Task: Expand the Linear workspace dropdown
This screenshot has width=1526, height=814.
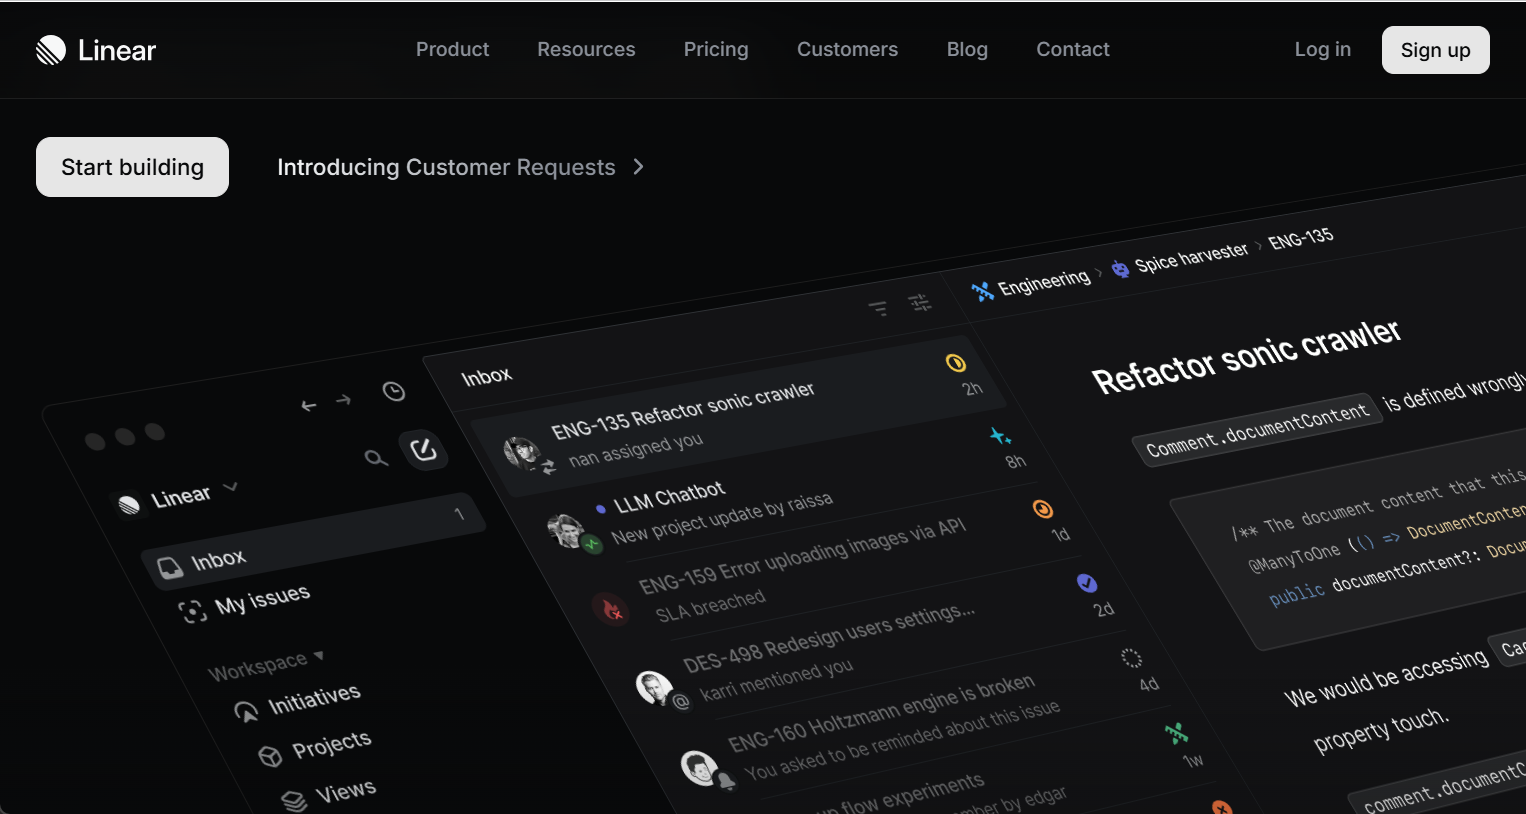Action: [x=230, y=487]
